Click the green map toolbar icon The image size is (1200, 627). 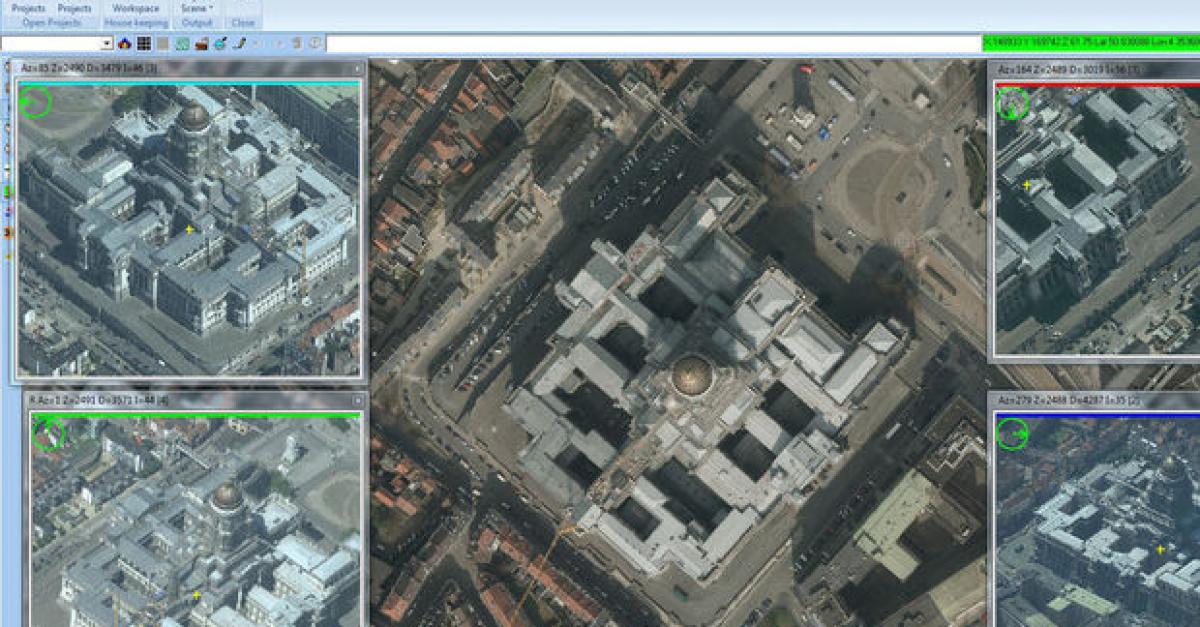(x=182, y=44)
